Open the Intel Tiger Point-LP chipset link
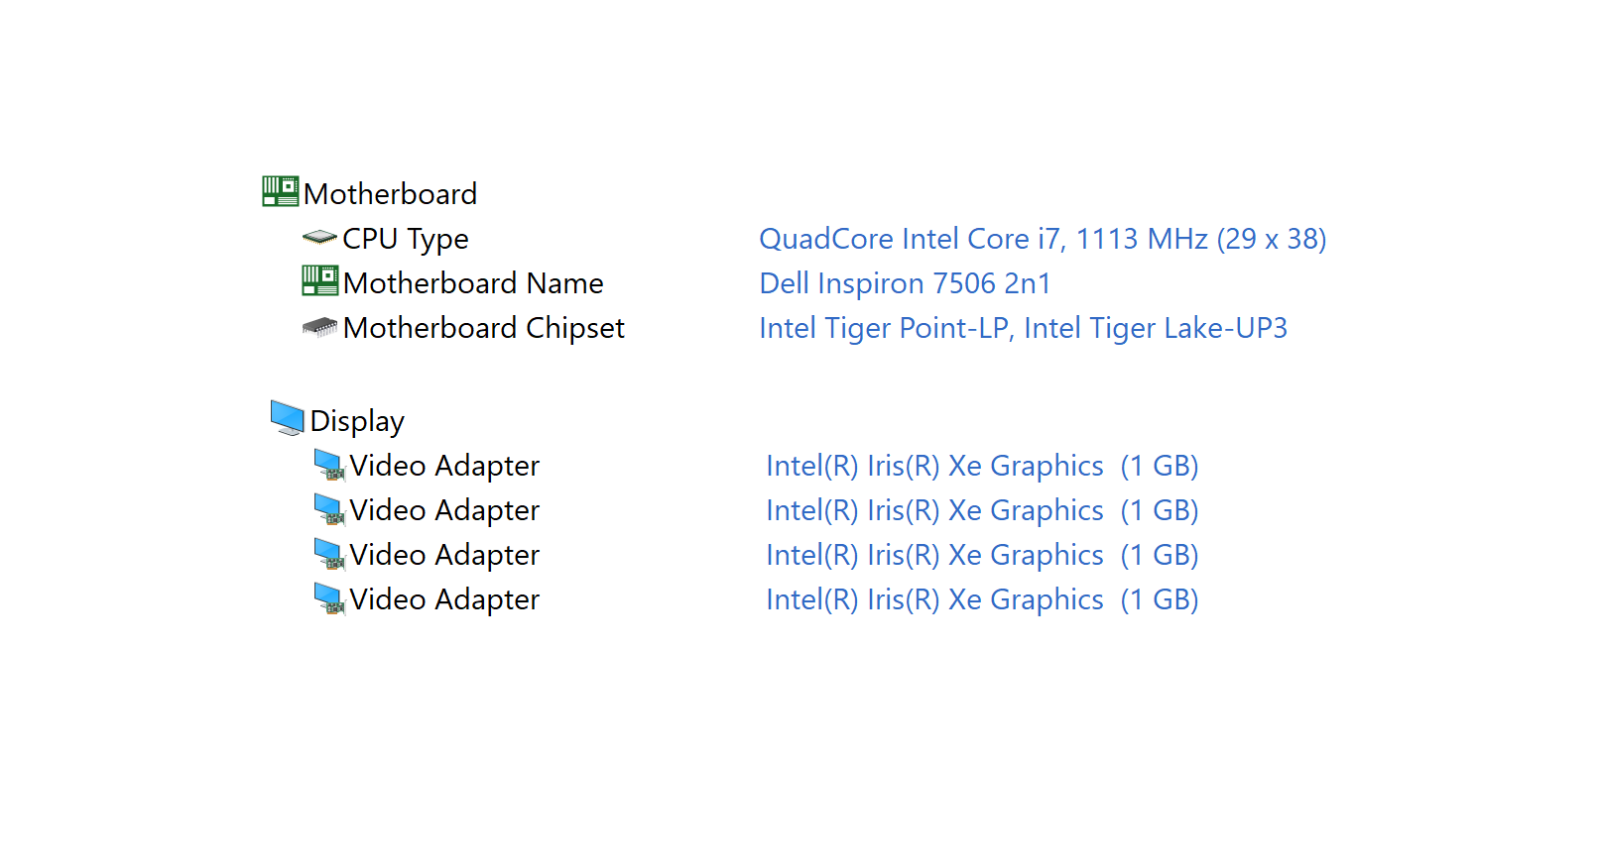The height and width of the screenshot is (864, 1600). click(x=1023, y=328)
